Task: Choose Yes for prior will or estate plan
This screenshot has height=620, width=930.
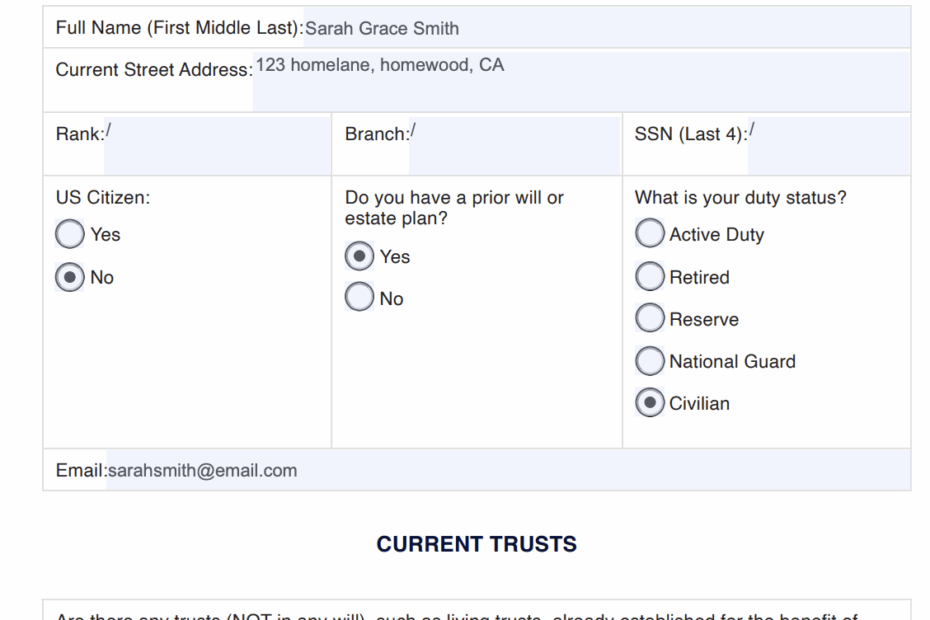Action: pos(359,256)
